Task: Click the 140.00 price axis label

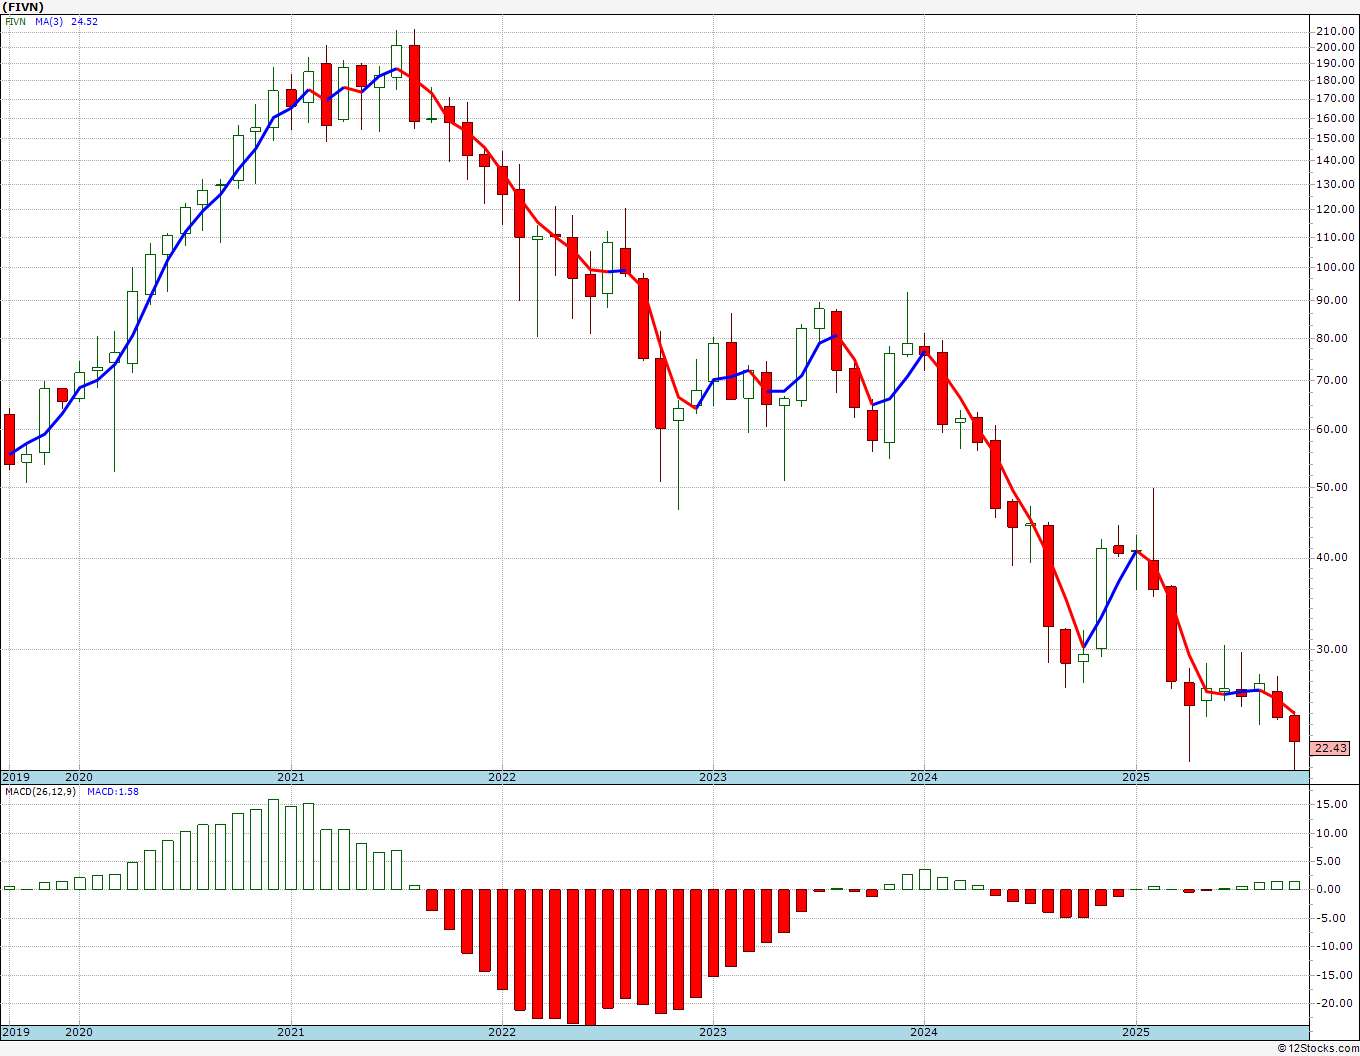Action: click(x=1335, y=160)
